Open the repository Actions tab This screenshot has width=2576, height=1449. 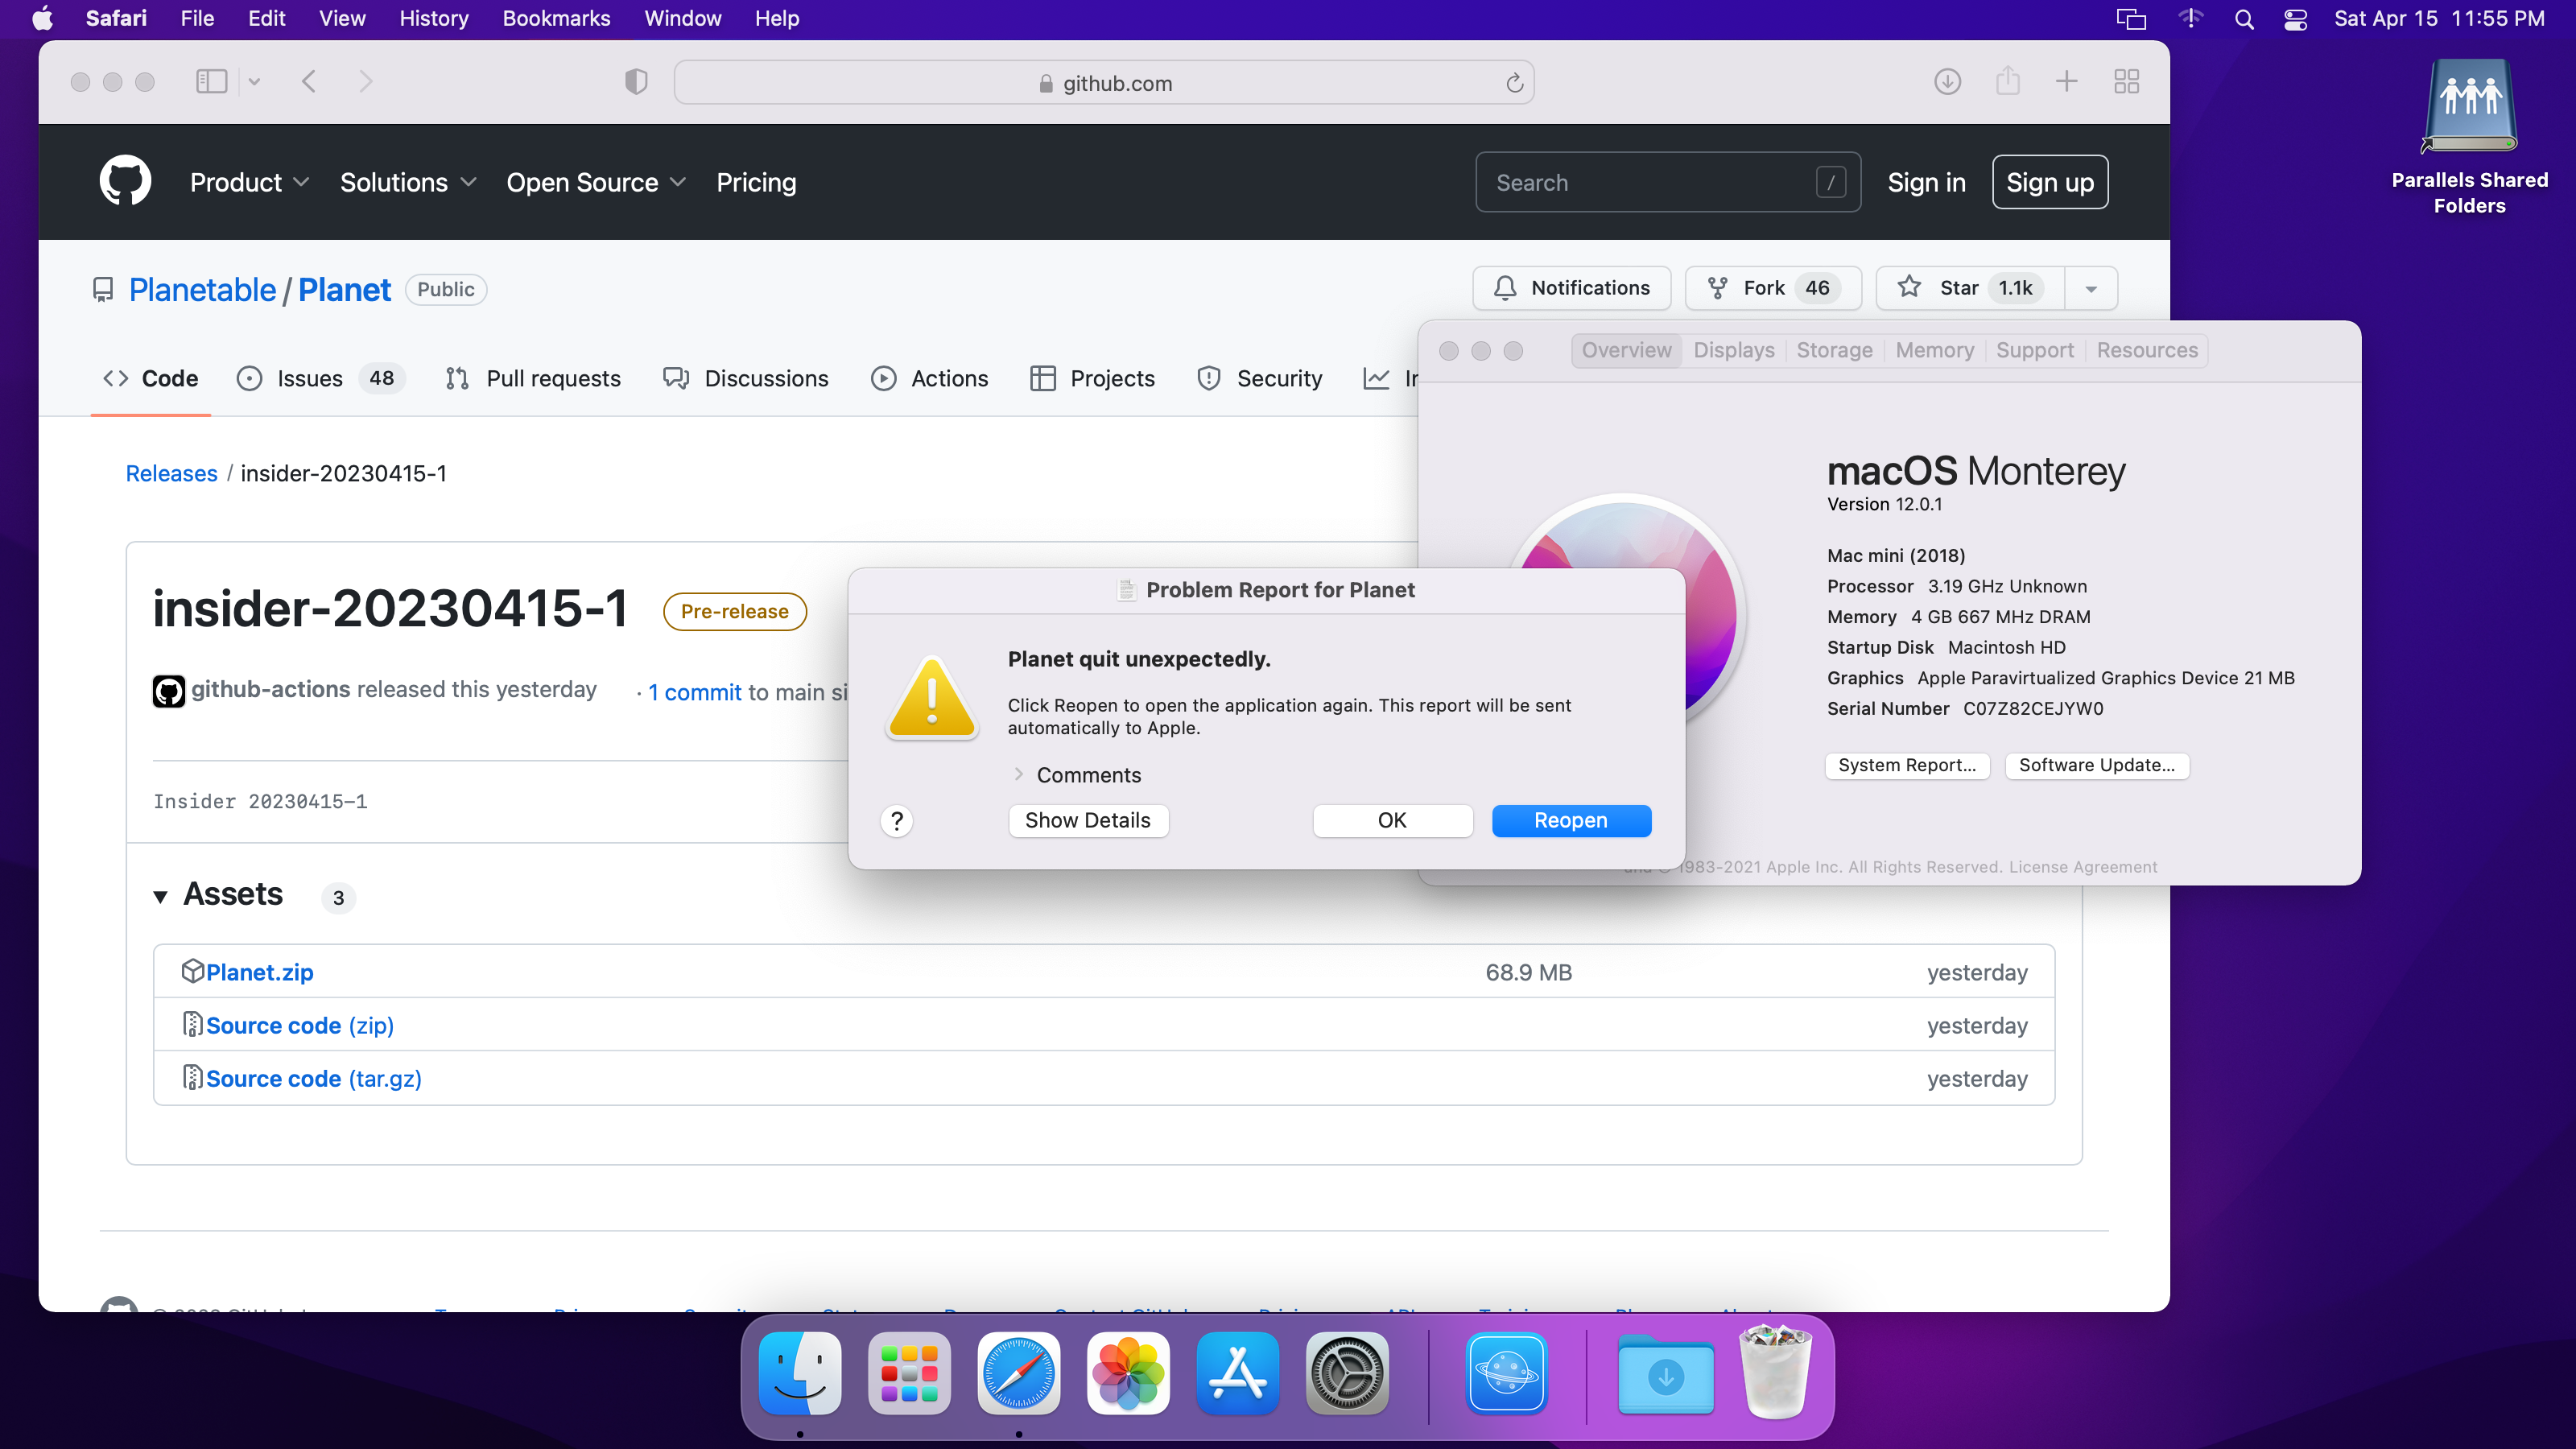coord(929,378)
